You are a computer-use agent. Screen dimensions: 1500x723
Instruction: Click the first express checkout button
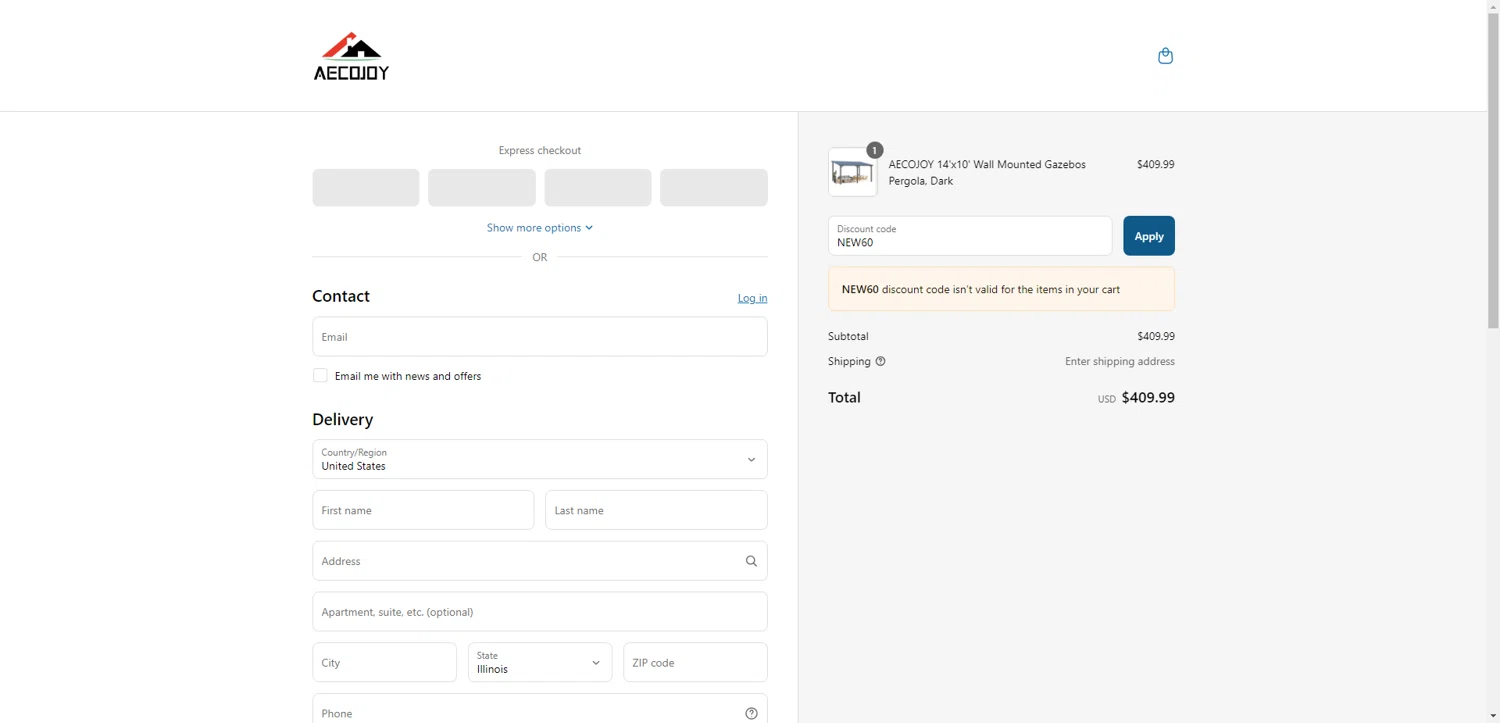[x=366, y=188]
